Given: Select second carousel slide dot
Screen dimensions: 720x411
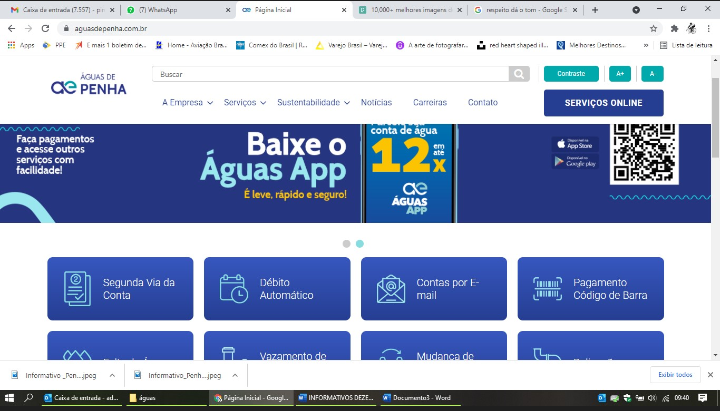Looking at the screenshot, I should 360,244.
